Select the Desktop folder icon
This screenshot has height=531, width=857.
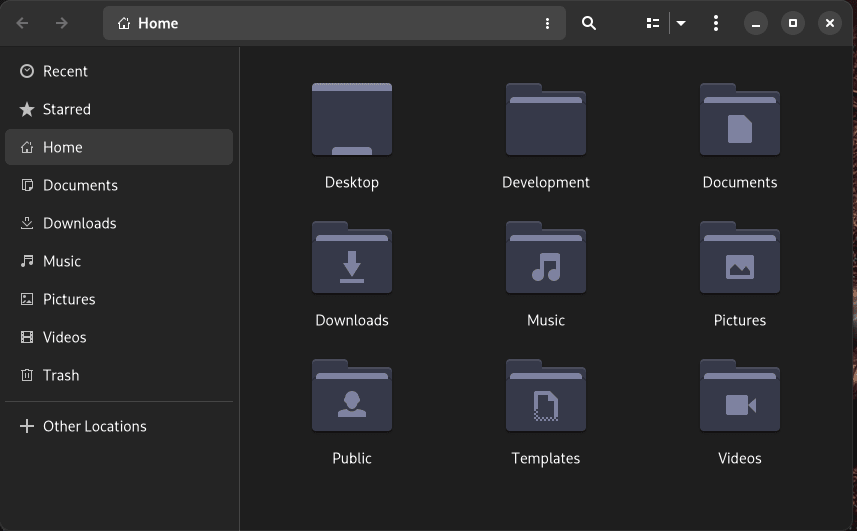coord(352,119)
